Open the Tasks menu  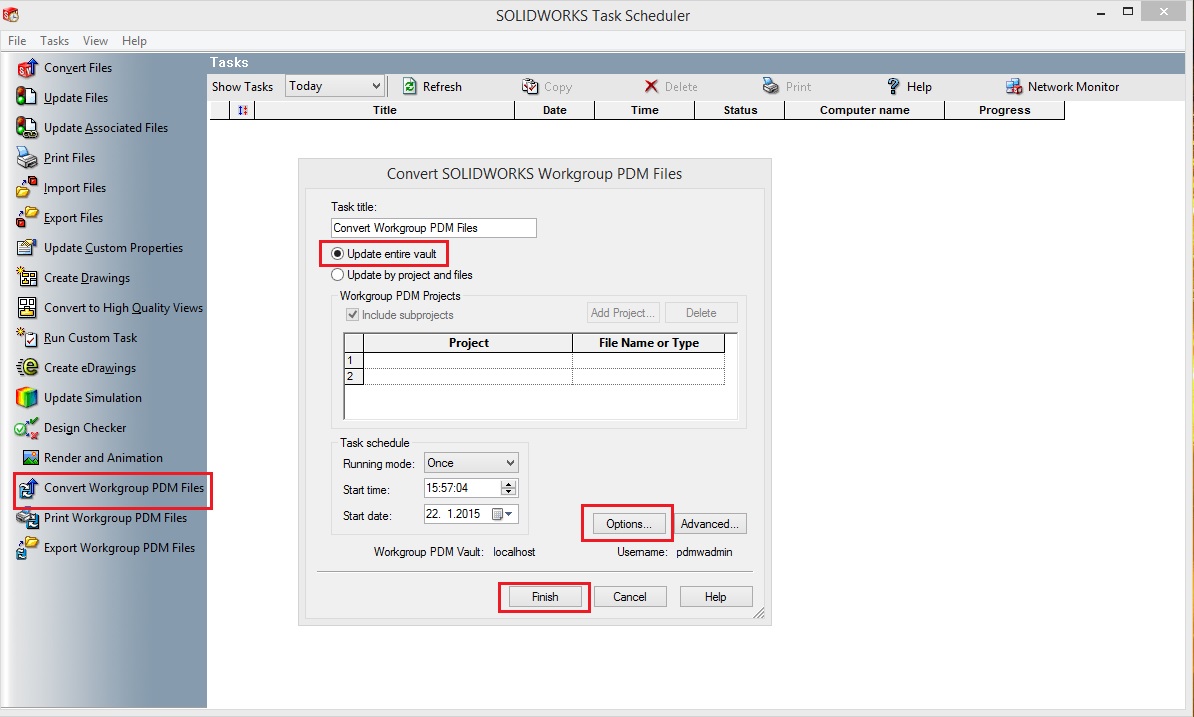pos(54,41)
